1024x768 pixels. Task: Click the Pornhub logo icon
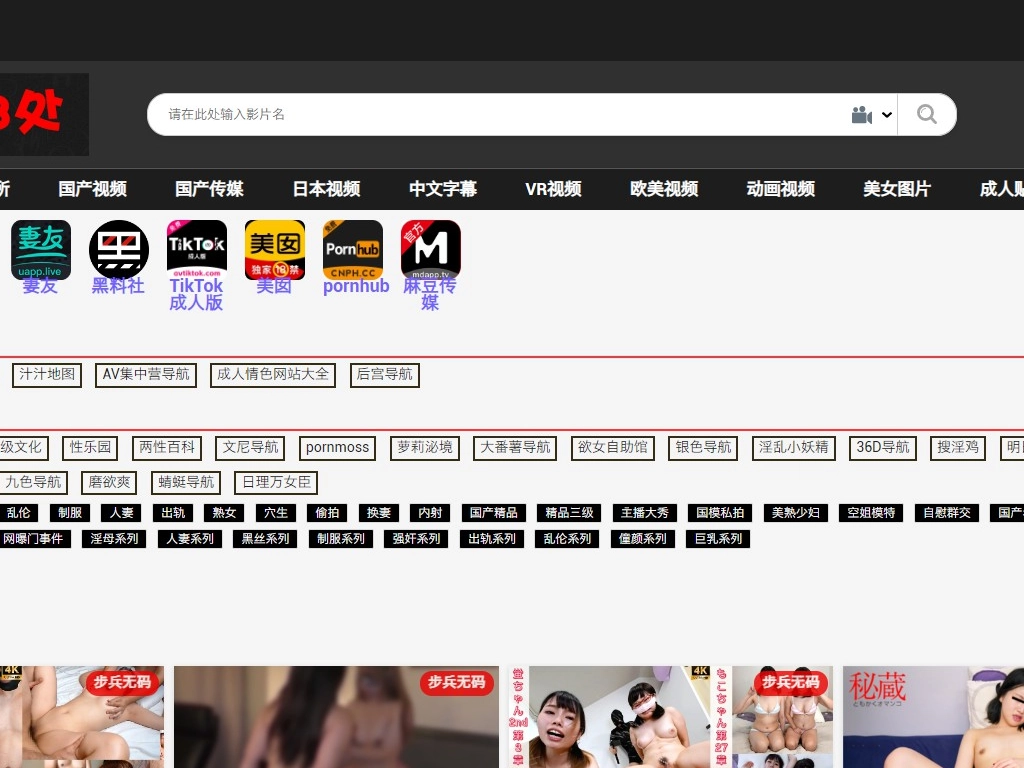click(x=353, y=250)
